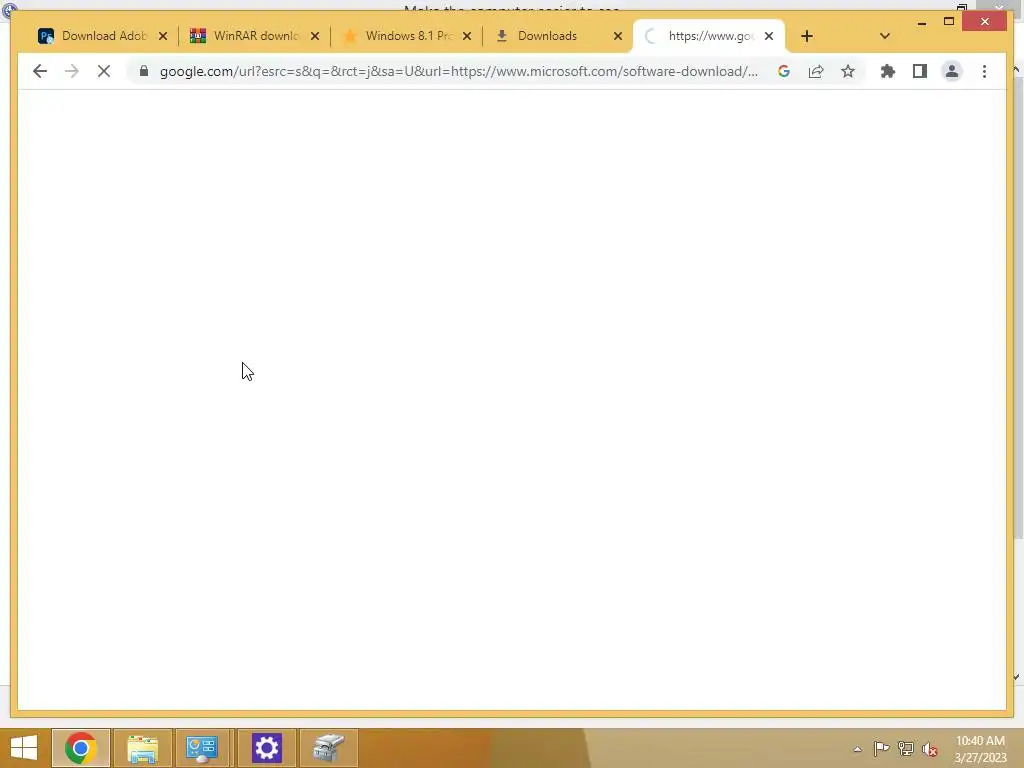The image size is (1024, 768).
Task: Click the Google icon in address bar
Action: click(784, 71)
